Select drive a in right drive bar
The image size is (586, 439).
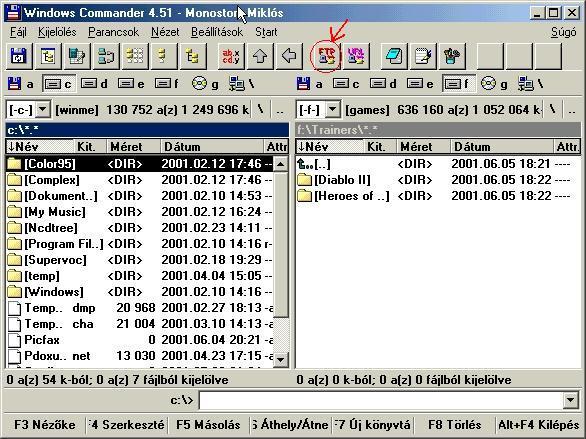point(310,84)
